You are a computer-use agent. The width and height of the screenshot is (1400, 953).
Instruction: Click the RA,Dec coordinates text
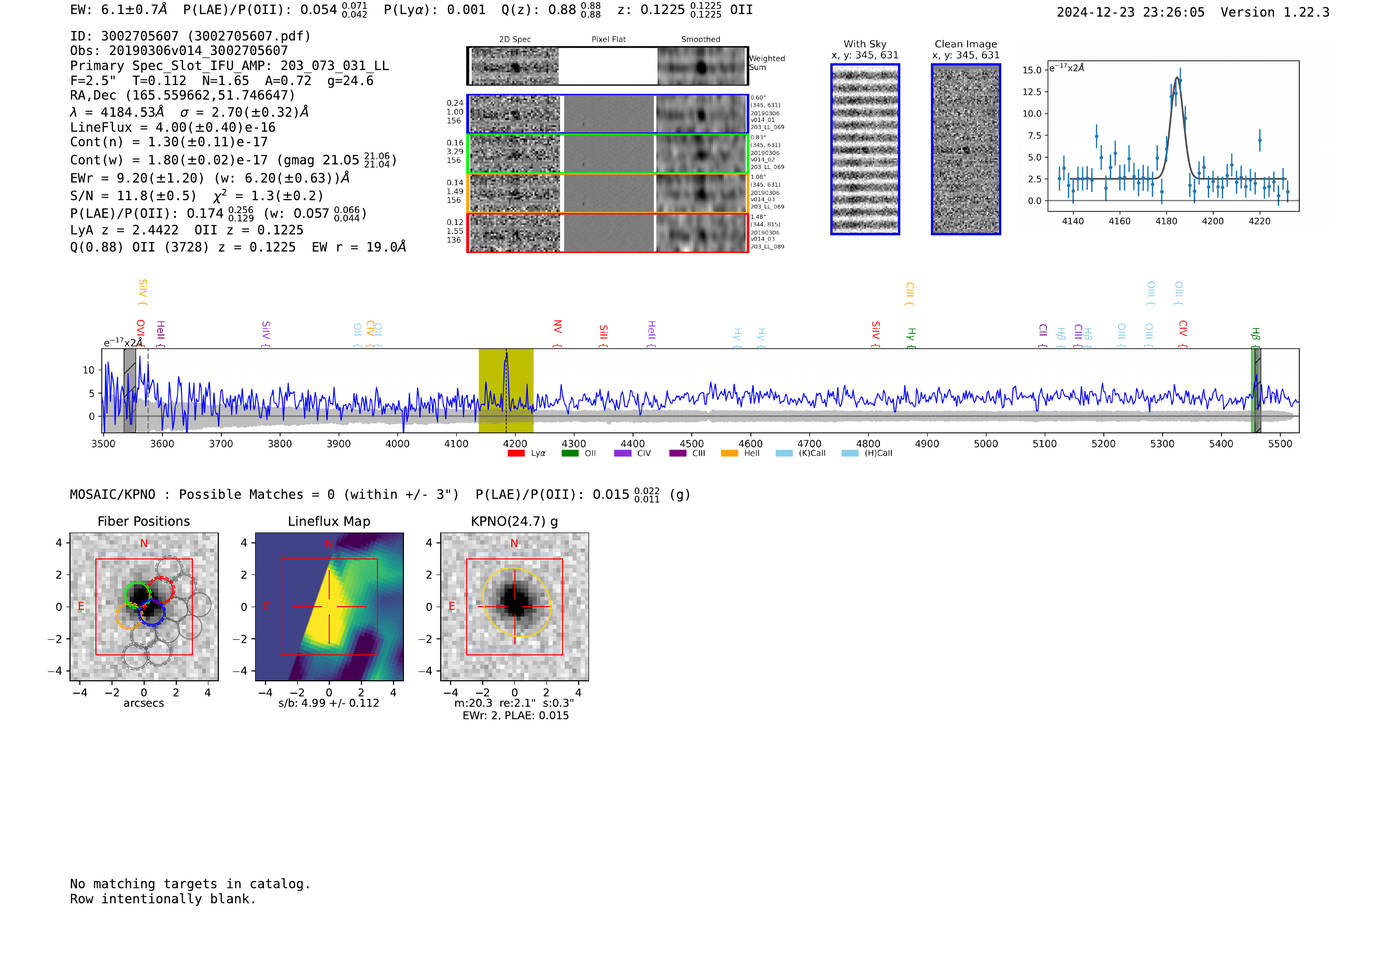(x=182, y=95)
